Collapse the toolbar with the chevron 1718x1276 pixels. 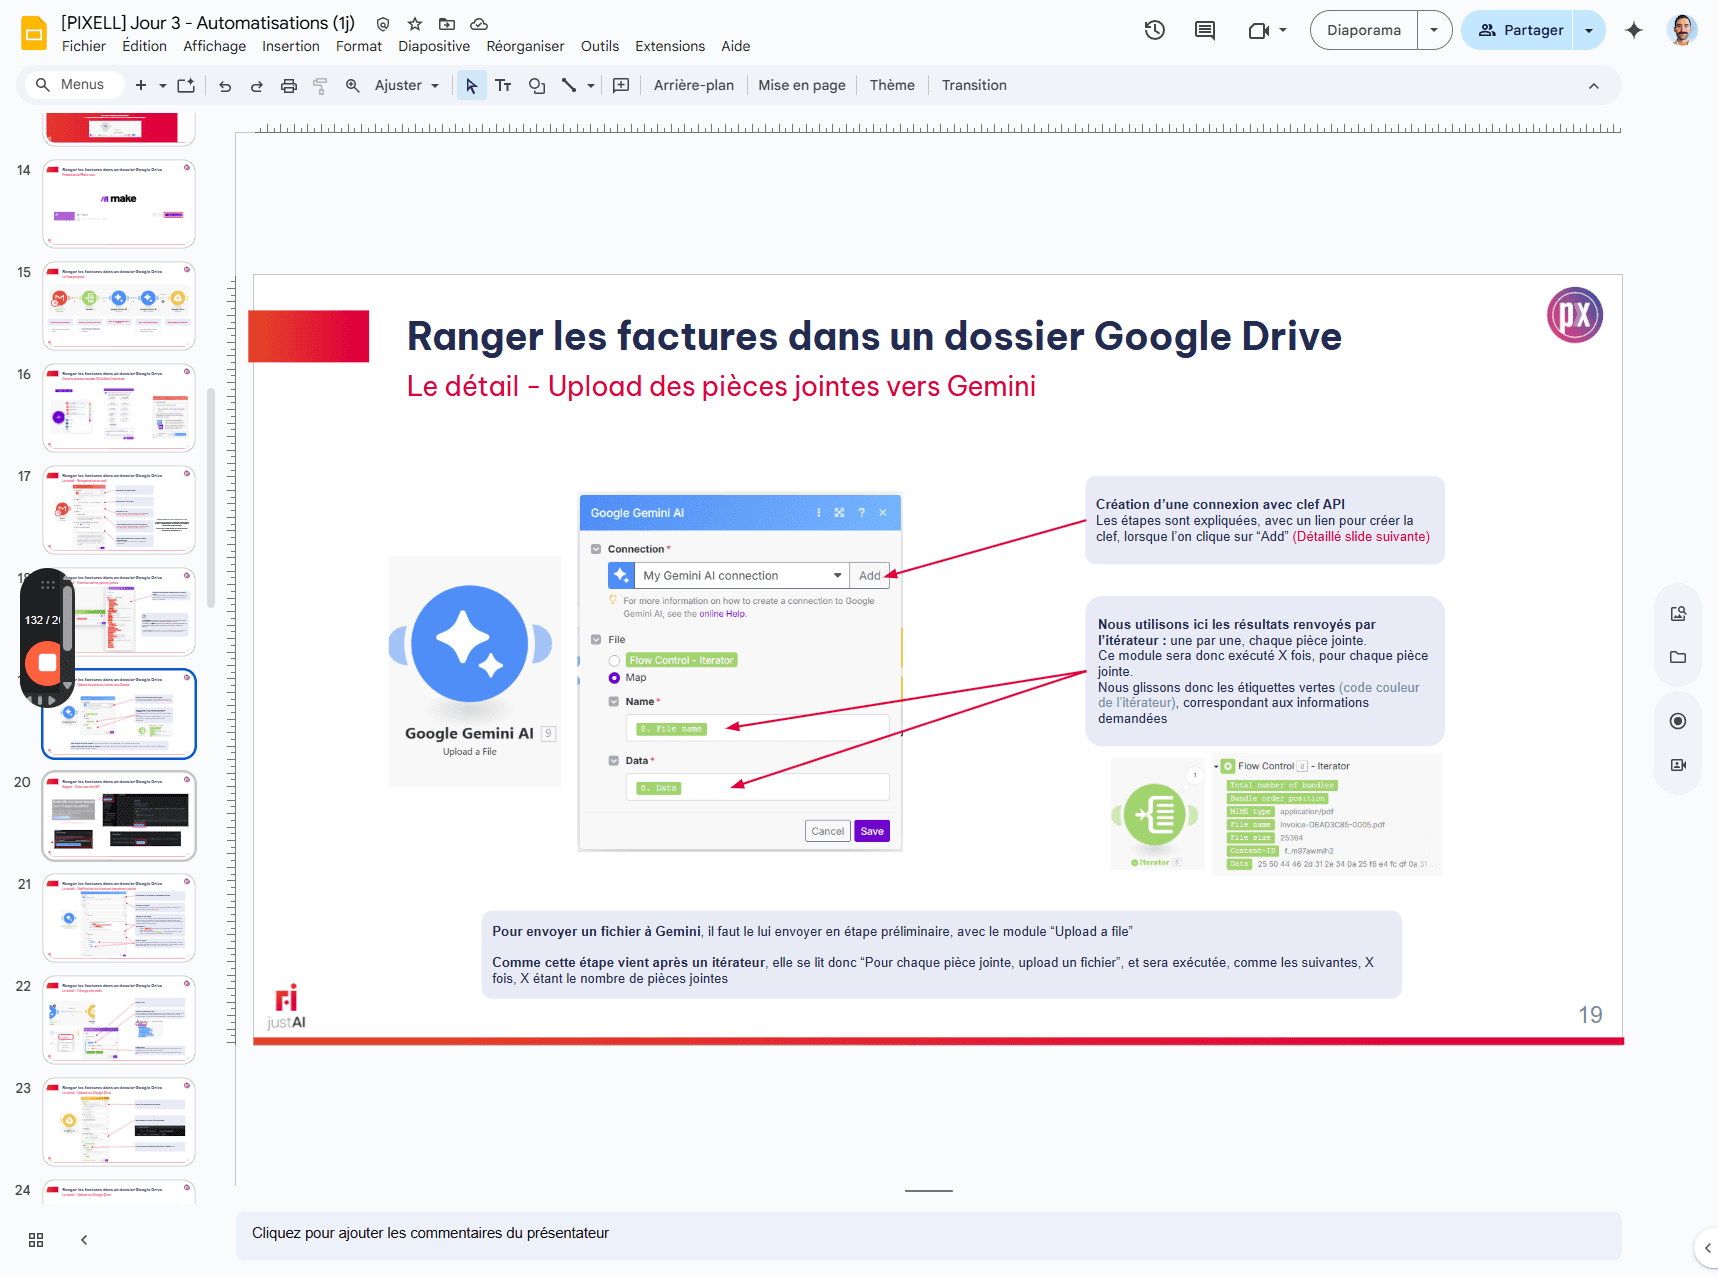[1594, 86]
